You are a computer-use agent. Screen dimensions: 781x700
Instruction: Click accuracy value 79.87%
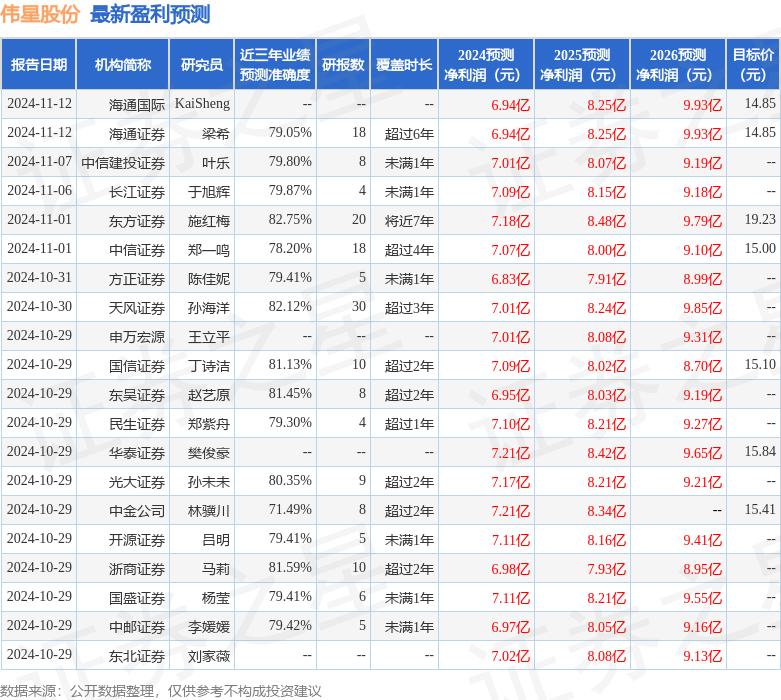290,190
